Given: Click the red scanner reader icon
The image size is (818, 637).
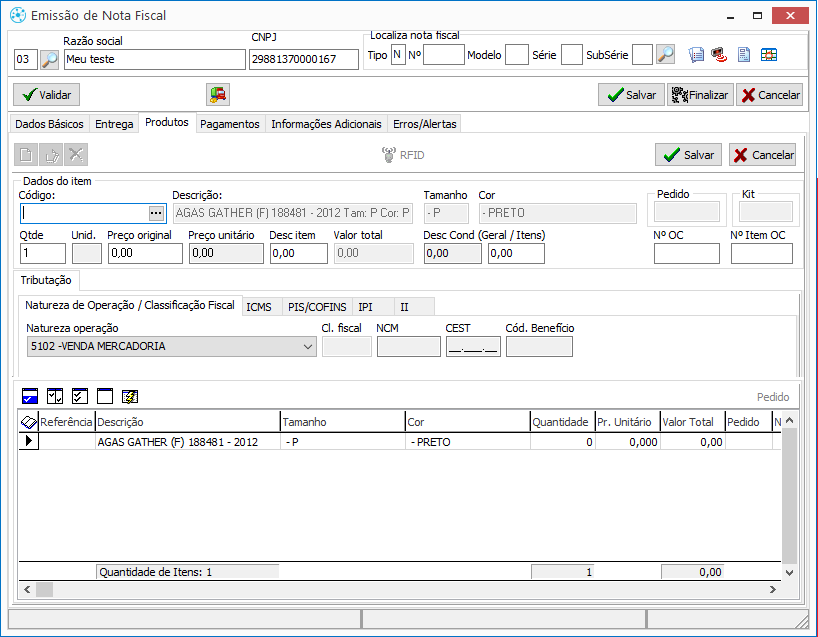Looking at the screenshot, I should pyautogui.click(x=719, y=54).
